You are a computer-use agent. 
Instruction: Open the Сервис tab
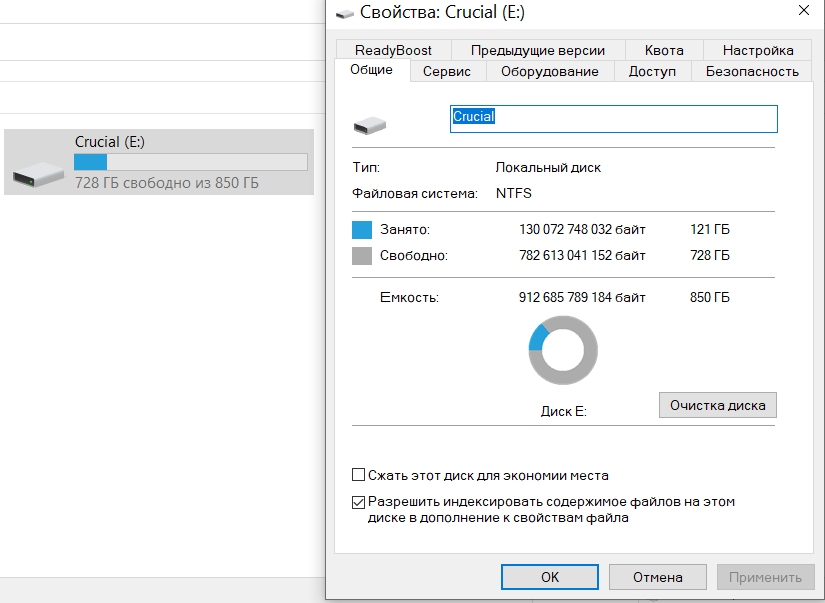tap(447, 72)
